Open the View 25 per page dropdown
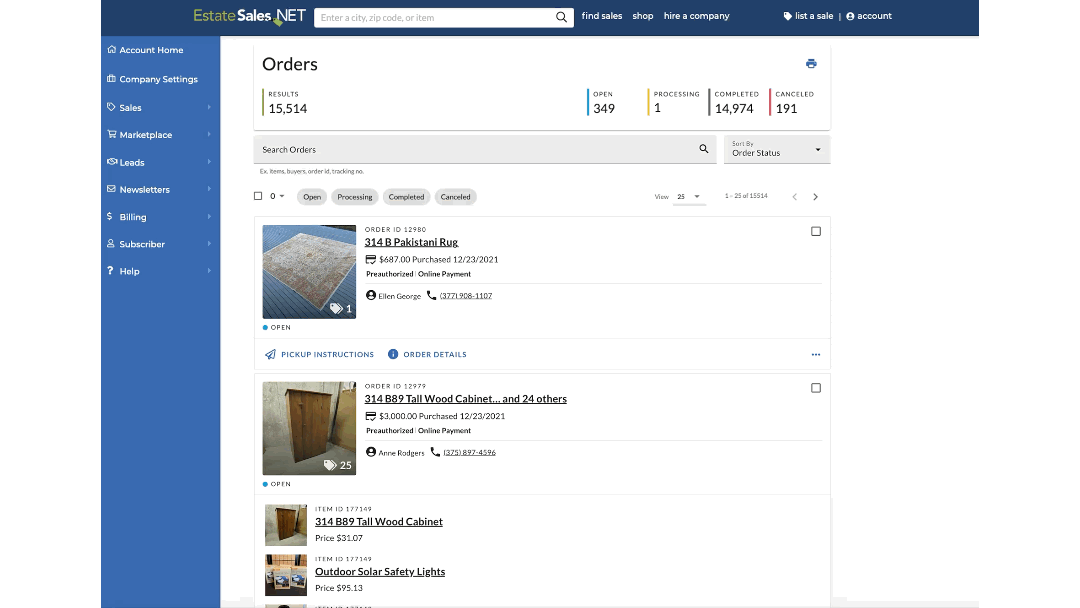 pyautogui.click(x=688, y=197)
